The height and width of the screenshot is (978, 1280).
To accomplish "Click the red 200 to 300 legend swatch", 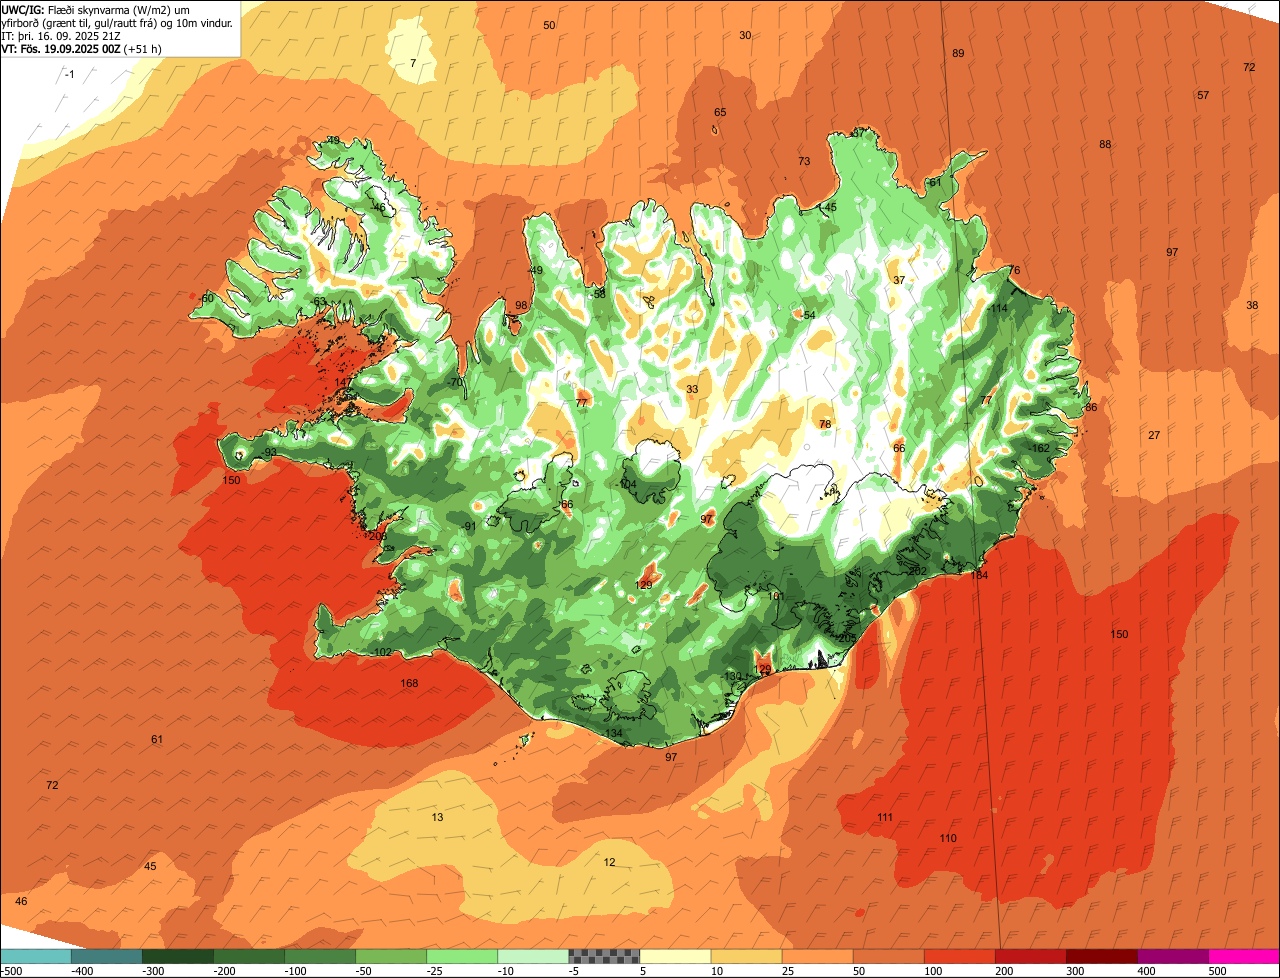I will click(x=1030, y=956).
